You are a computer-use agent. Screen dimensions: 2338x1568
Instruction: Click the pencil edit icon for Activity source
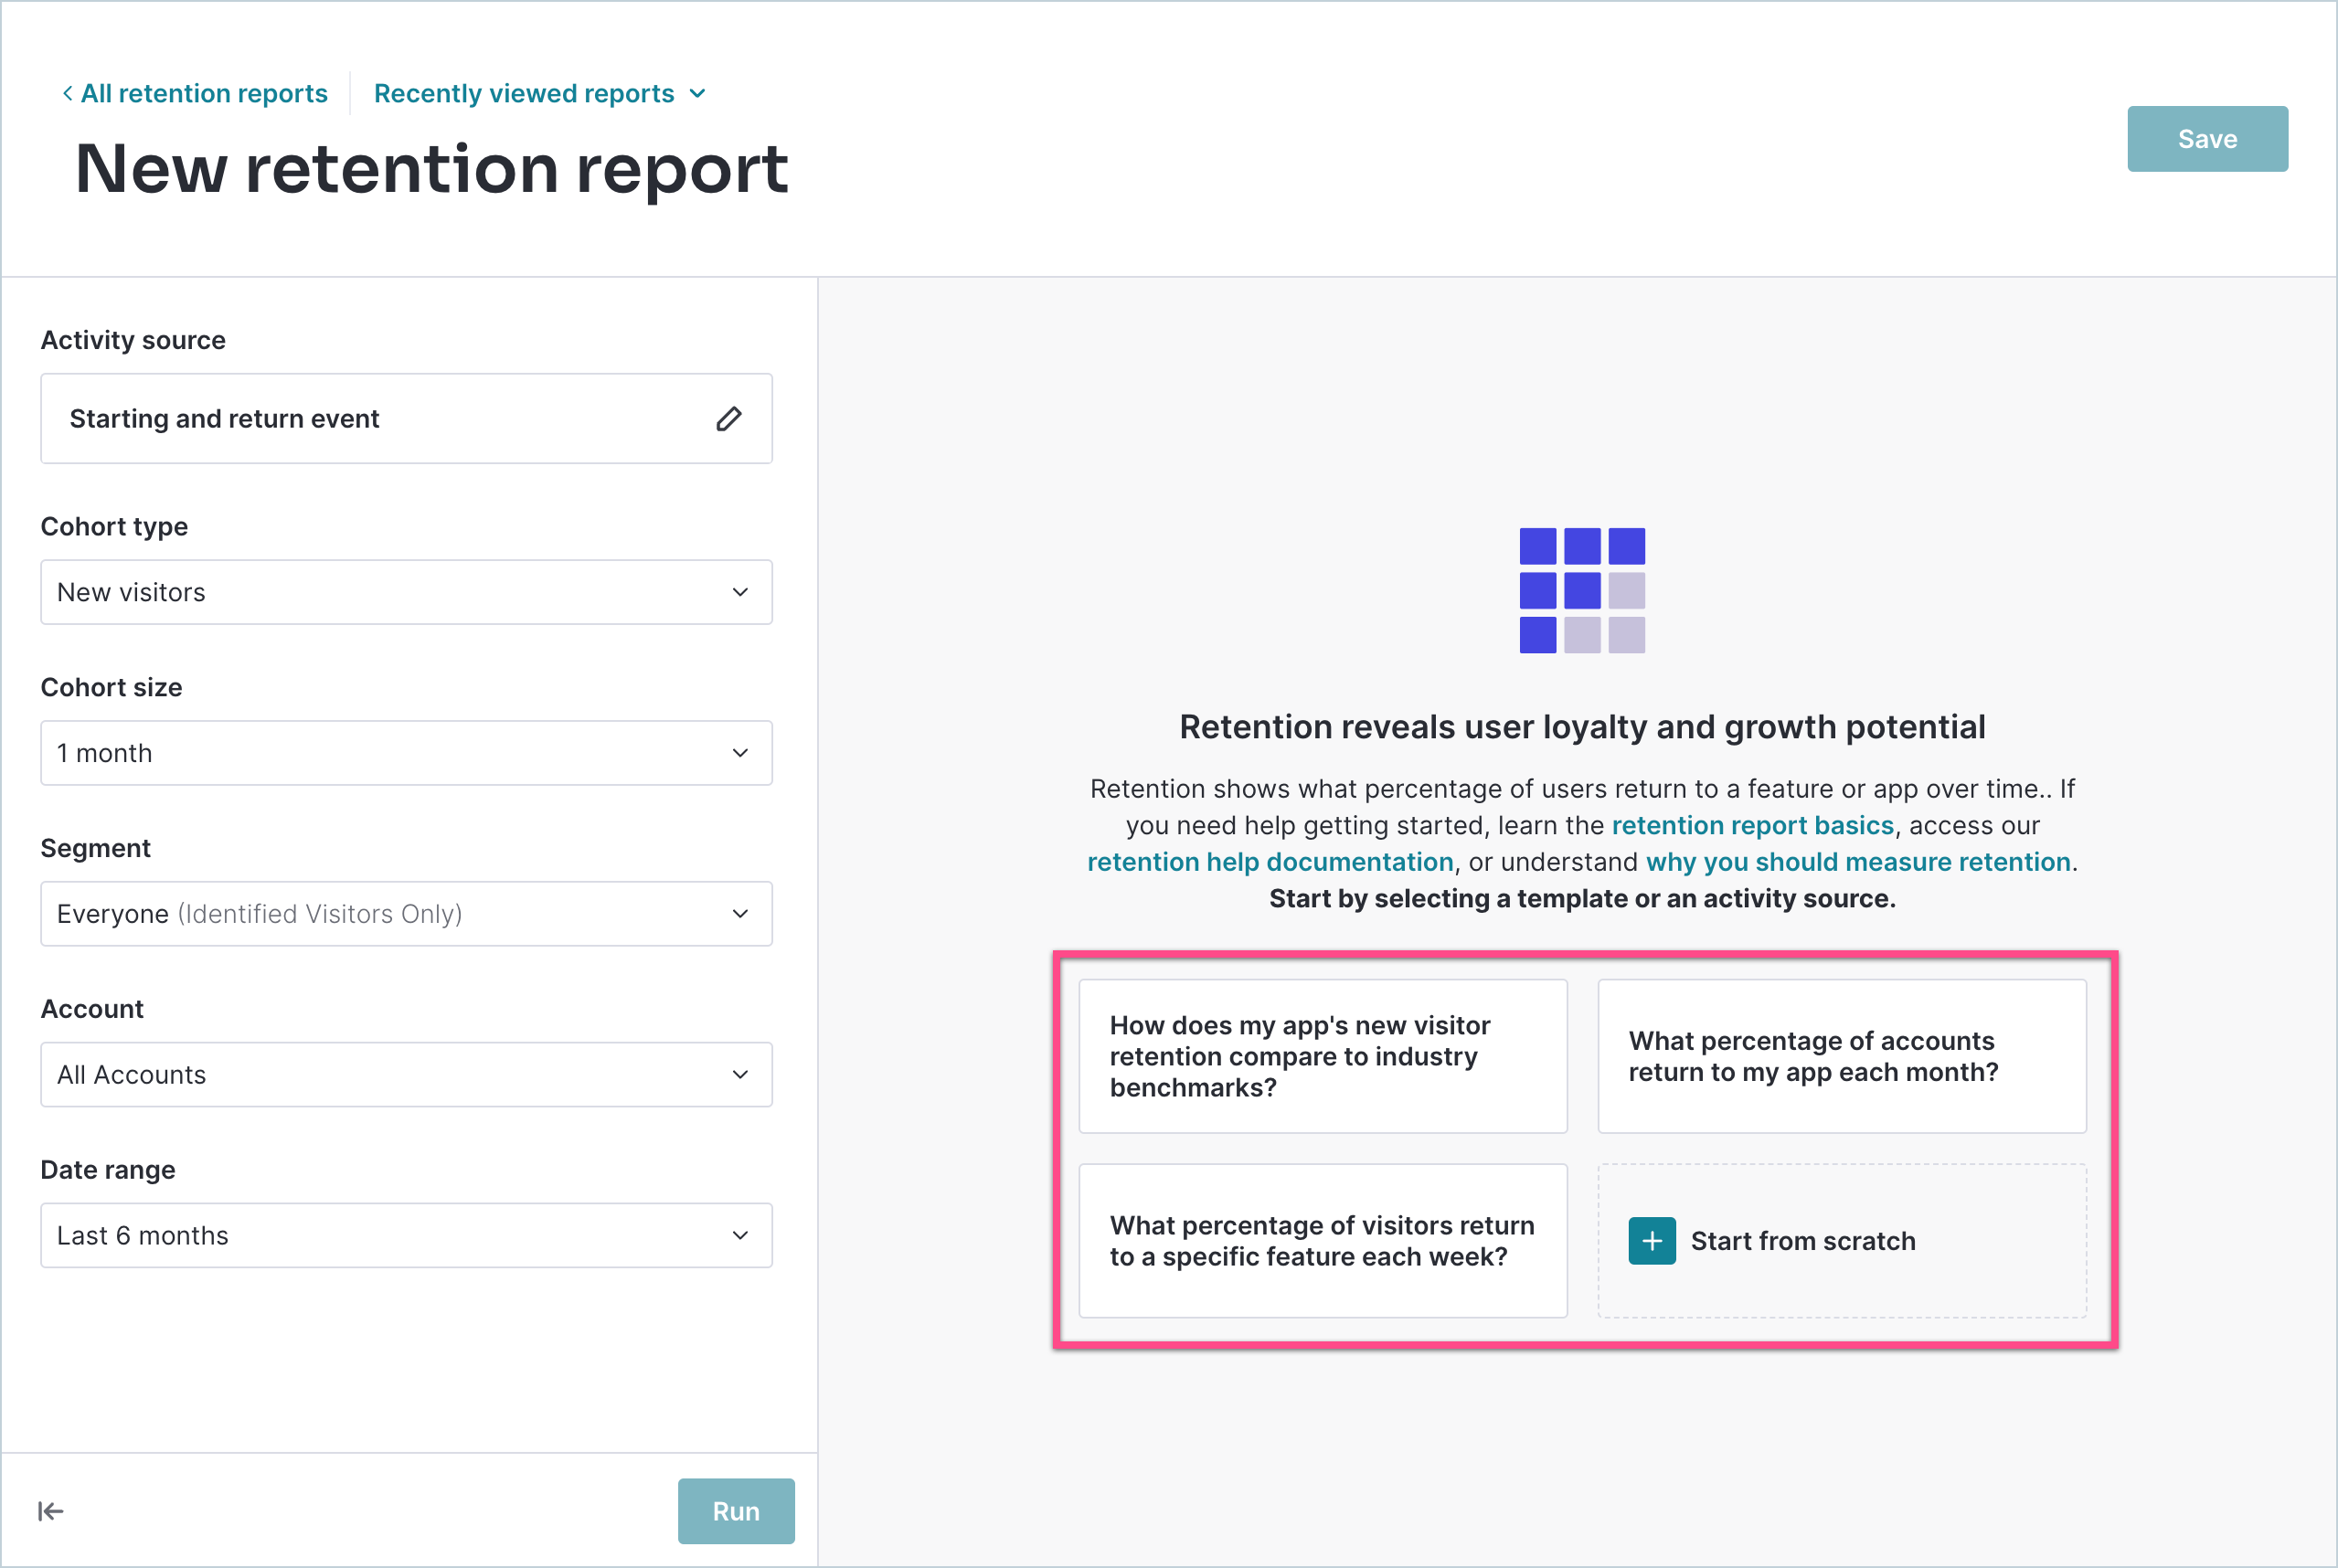(x=729, y=419)
